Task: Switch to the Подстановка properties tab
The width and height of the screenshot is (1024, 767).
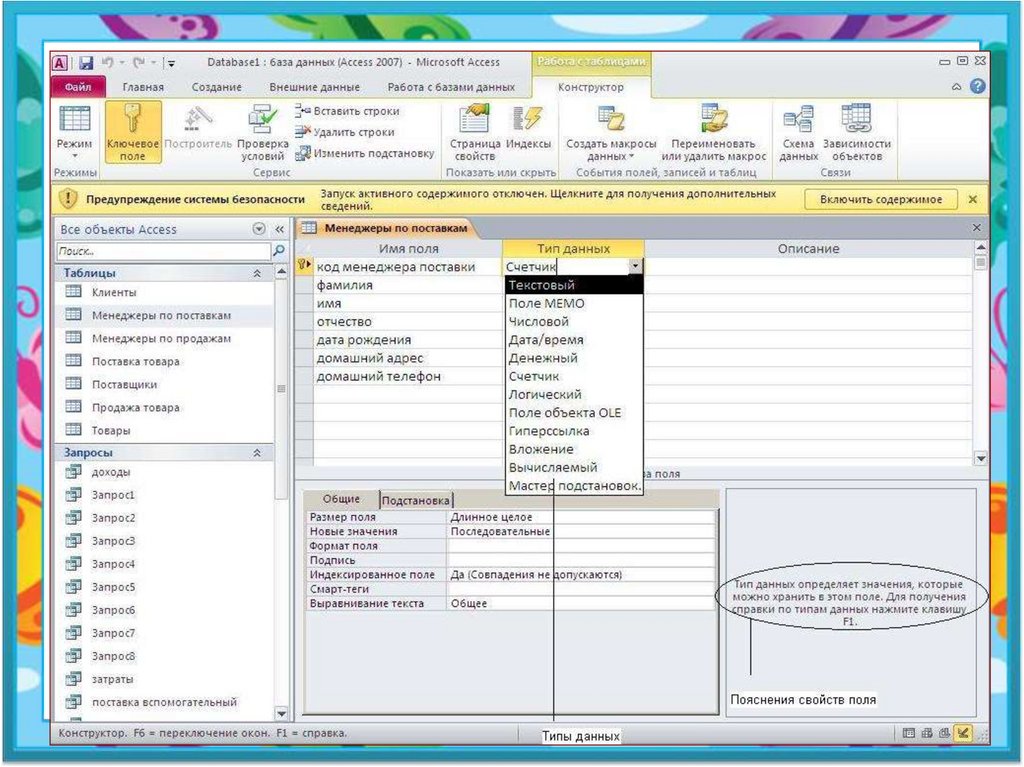Action: (415, 500)
